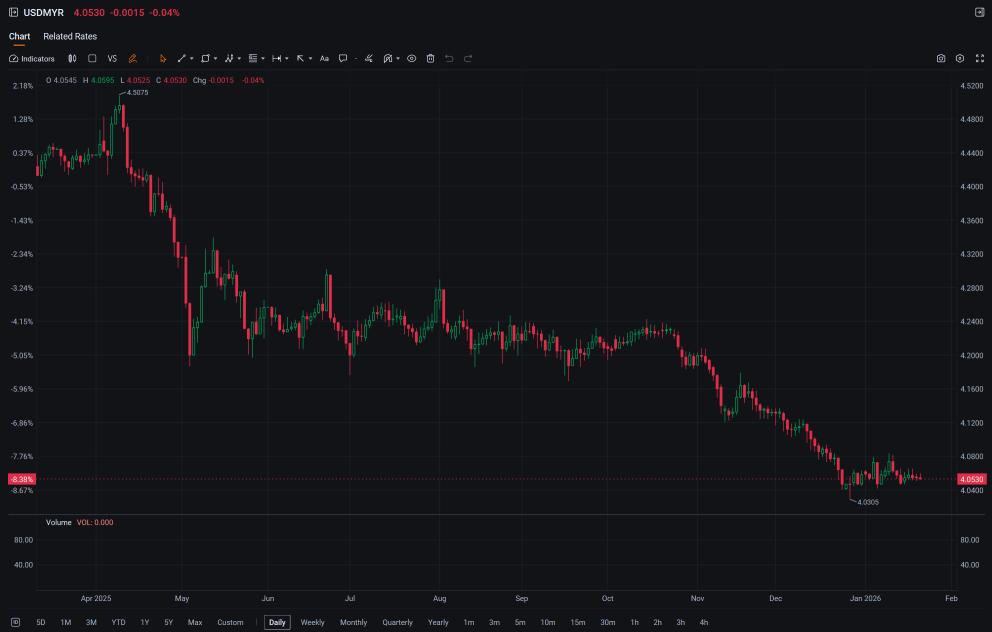Click the USDMYR symbol title

click(44, 13)
